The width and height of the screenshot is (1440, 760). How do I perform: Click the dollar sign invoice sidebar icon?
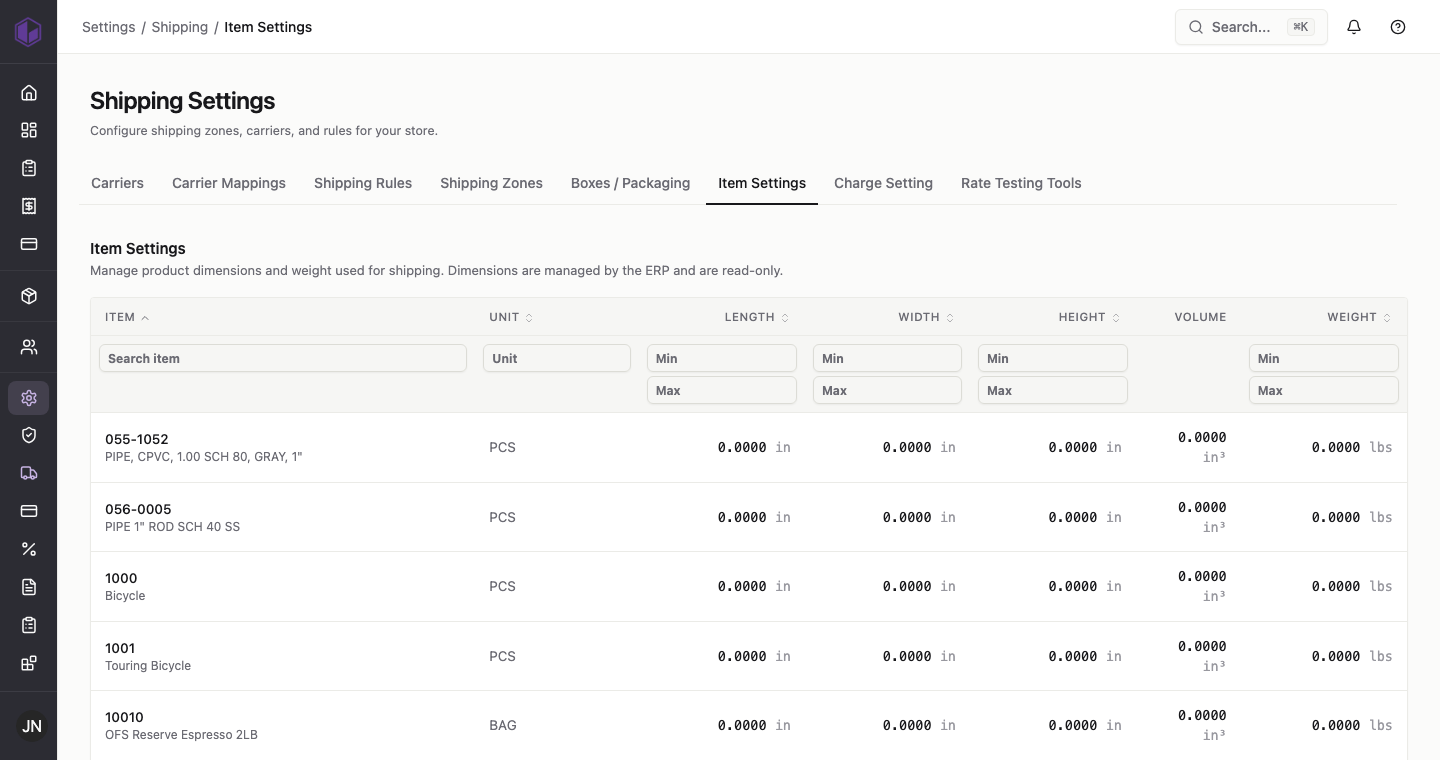(x=29, y=206)
